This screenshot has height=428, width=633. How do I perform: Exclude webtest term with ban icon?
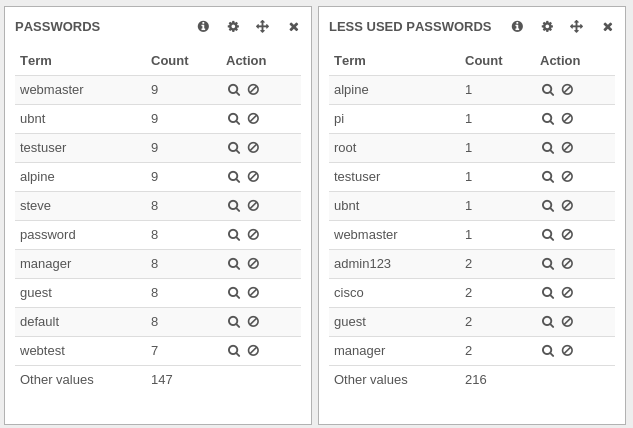coord(253,350)
